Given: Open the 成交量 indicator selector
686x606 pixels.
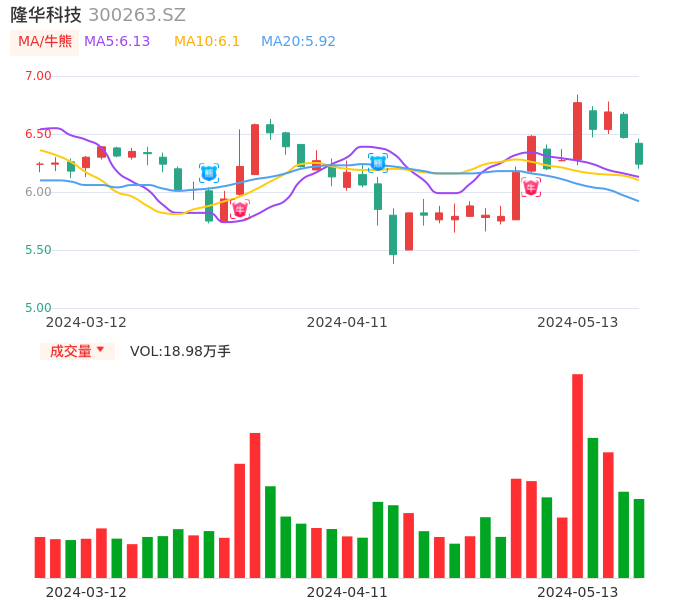Looking at the screenshot, I should [x=77, y=351].
